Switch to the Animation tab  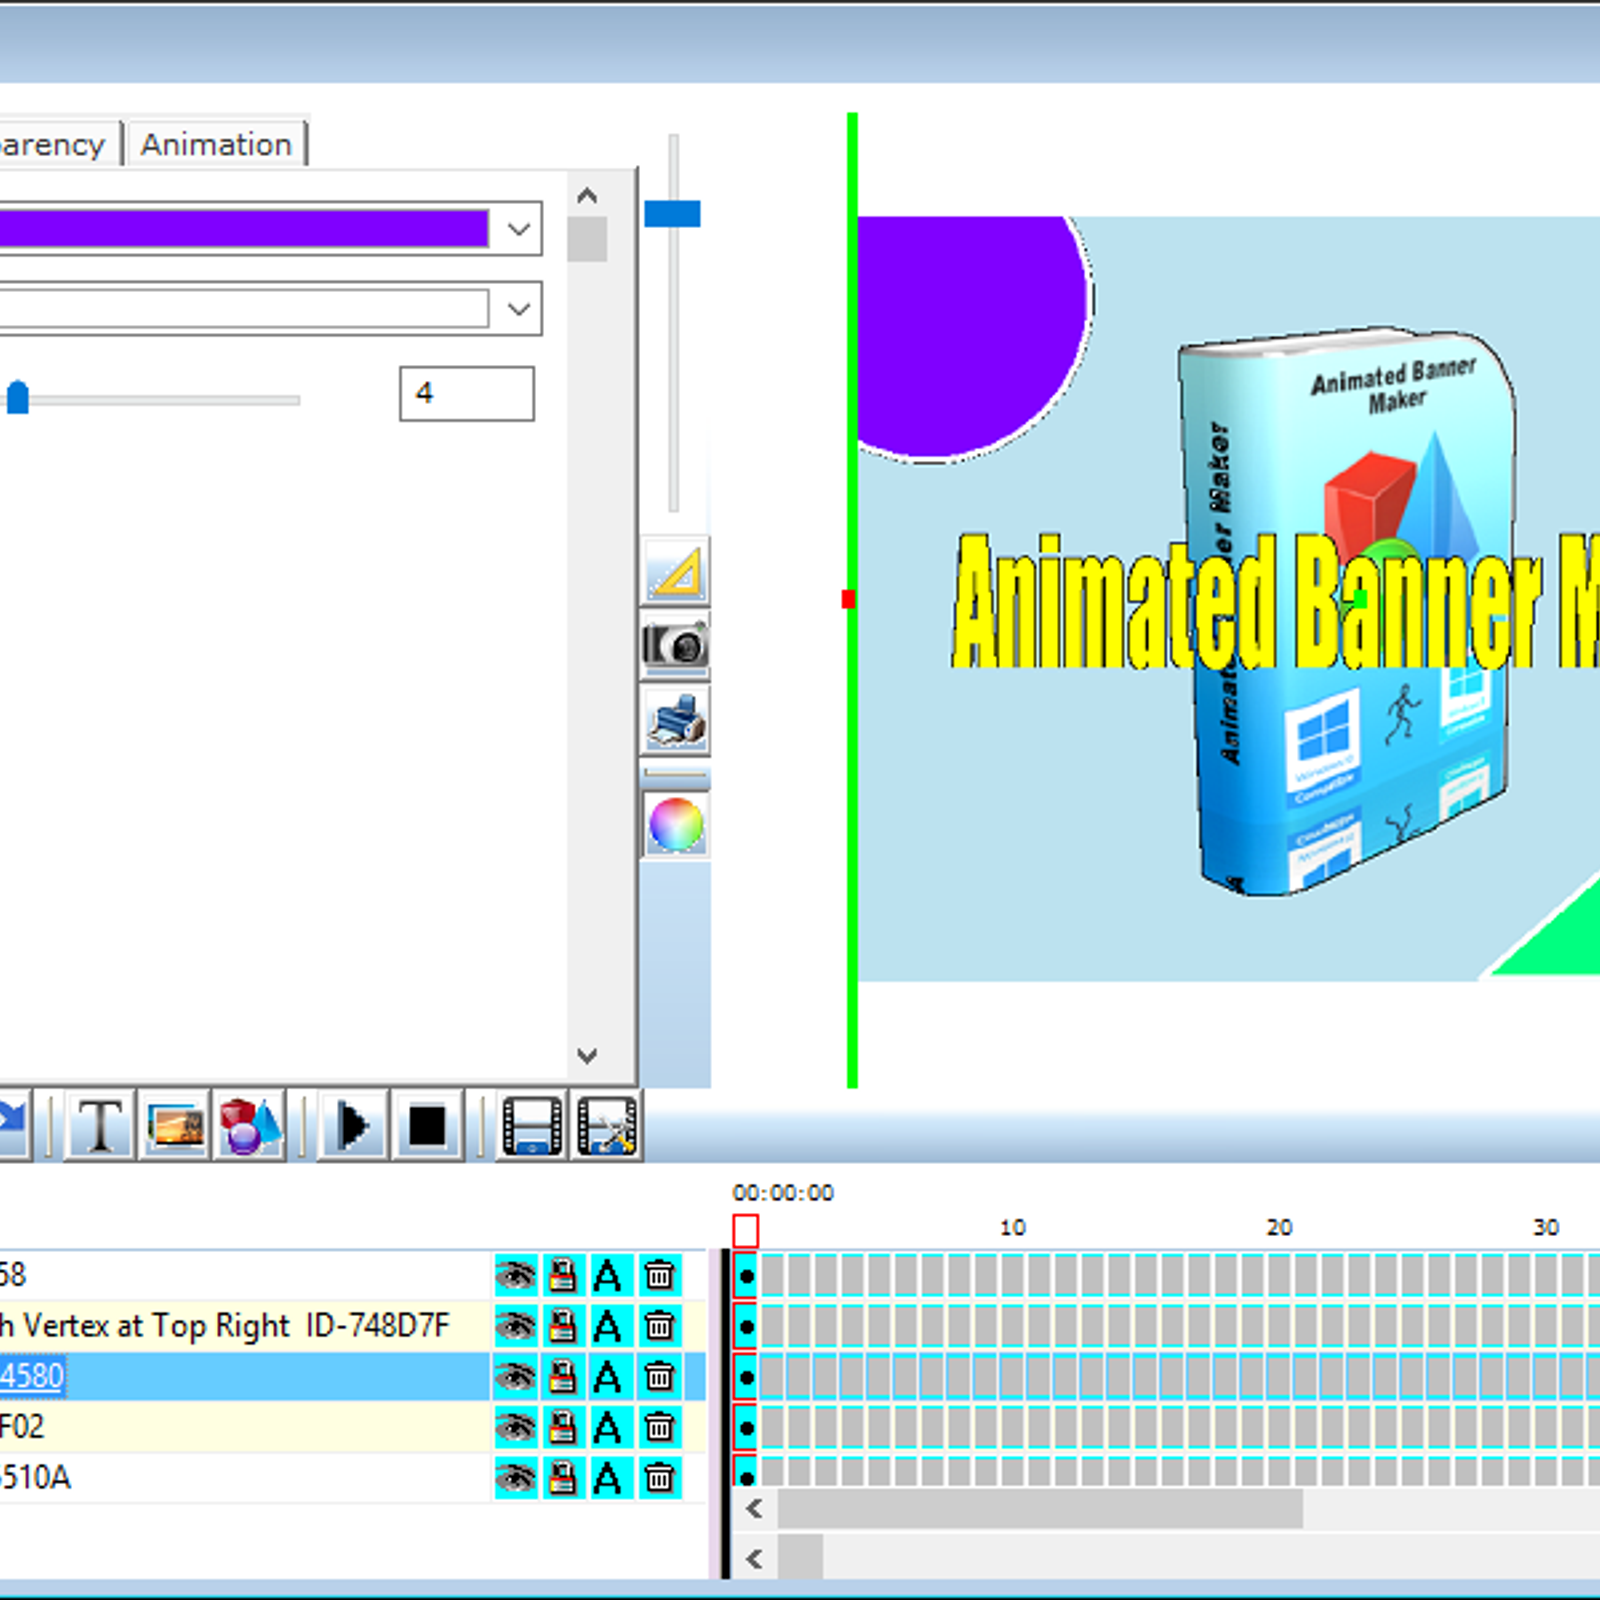pyautogui.click(x=216, y=145)
